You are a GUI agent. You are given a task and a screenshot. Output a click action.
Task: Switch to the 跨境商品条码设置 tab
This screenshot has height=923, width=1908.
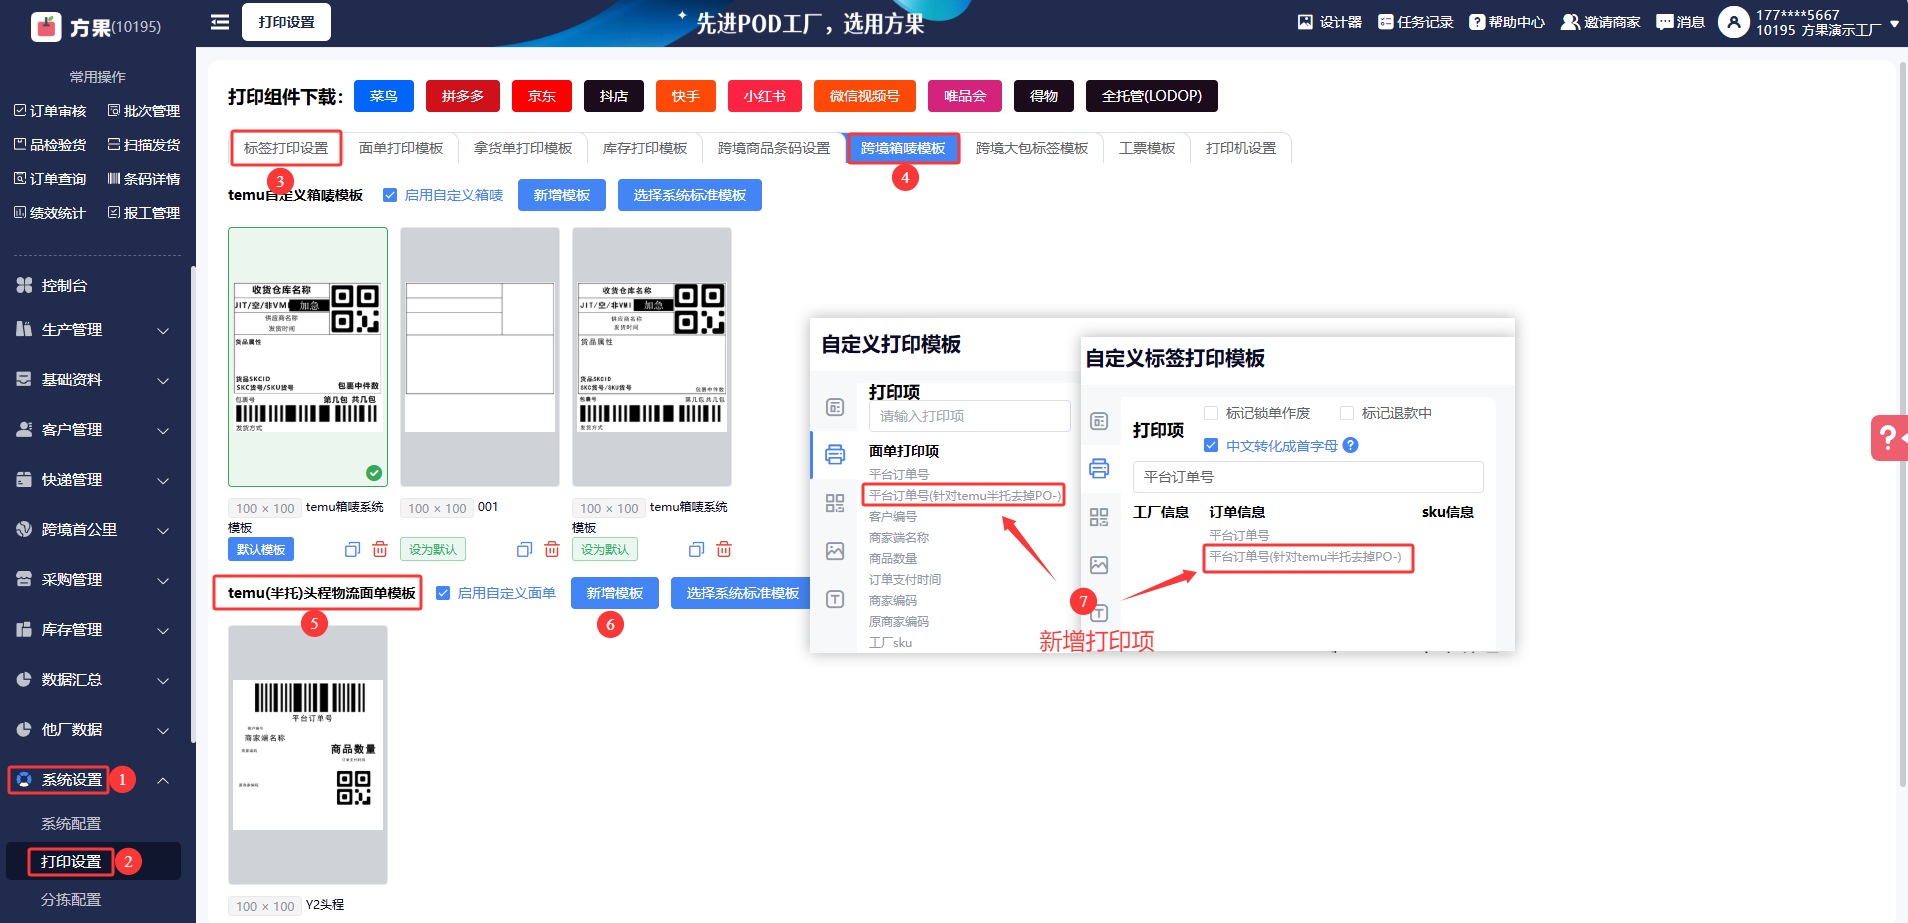point(774,148)
